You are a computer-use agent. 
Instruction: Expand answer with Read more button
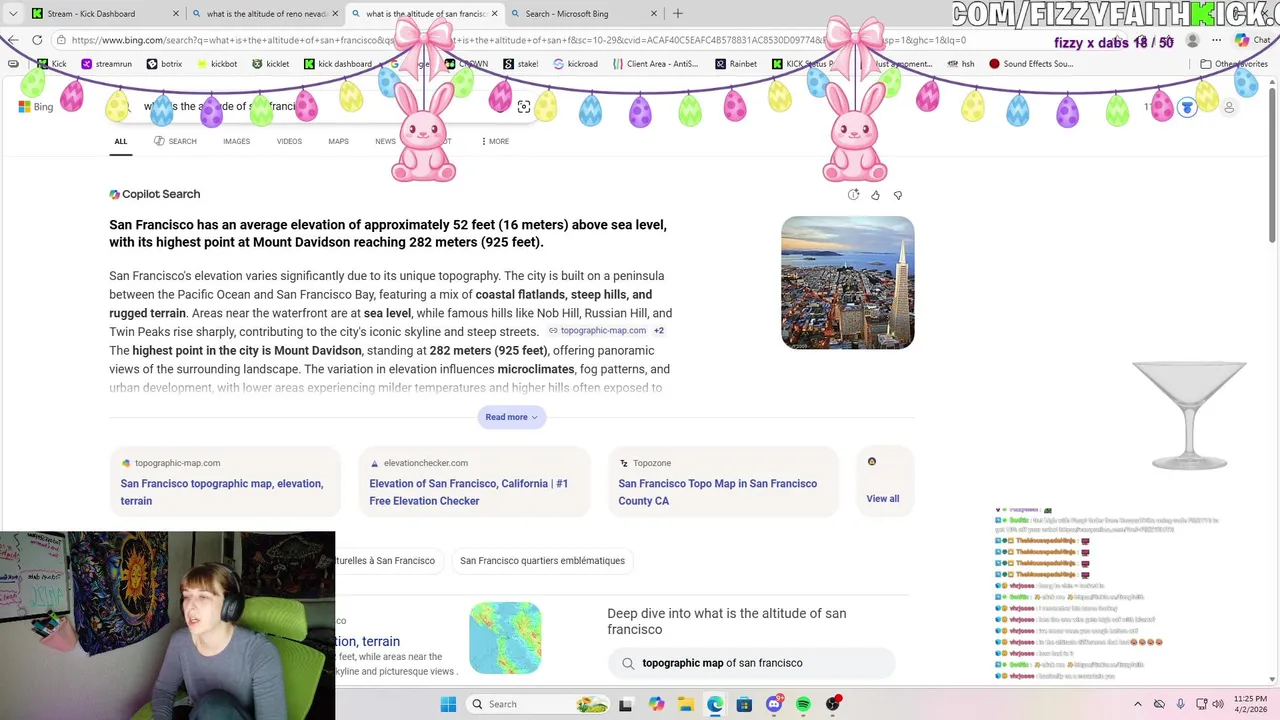tap(511, 417)
